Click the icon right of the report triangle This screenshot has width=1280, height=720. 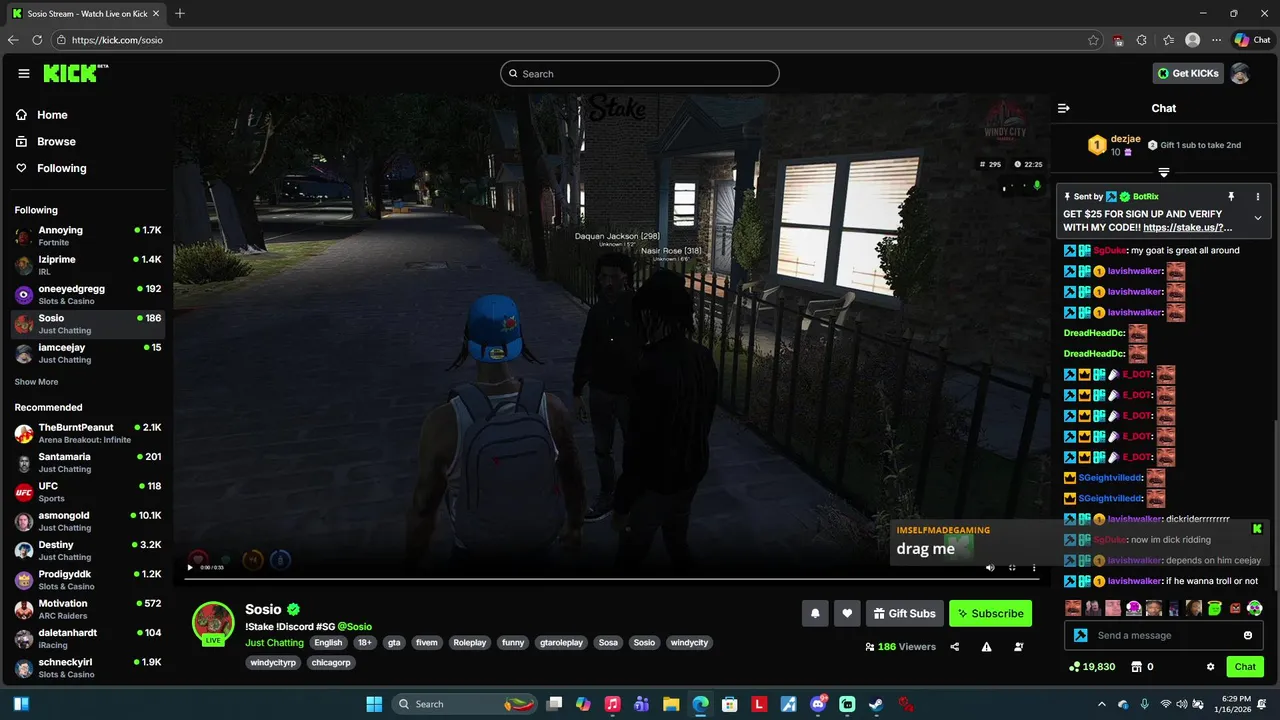pos(1019,647)
